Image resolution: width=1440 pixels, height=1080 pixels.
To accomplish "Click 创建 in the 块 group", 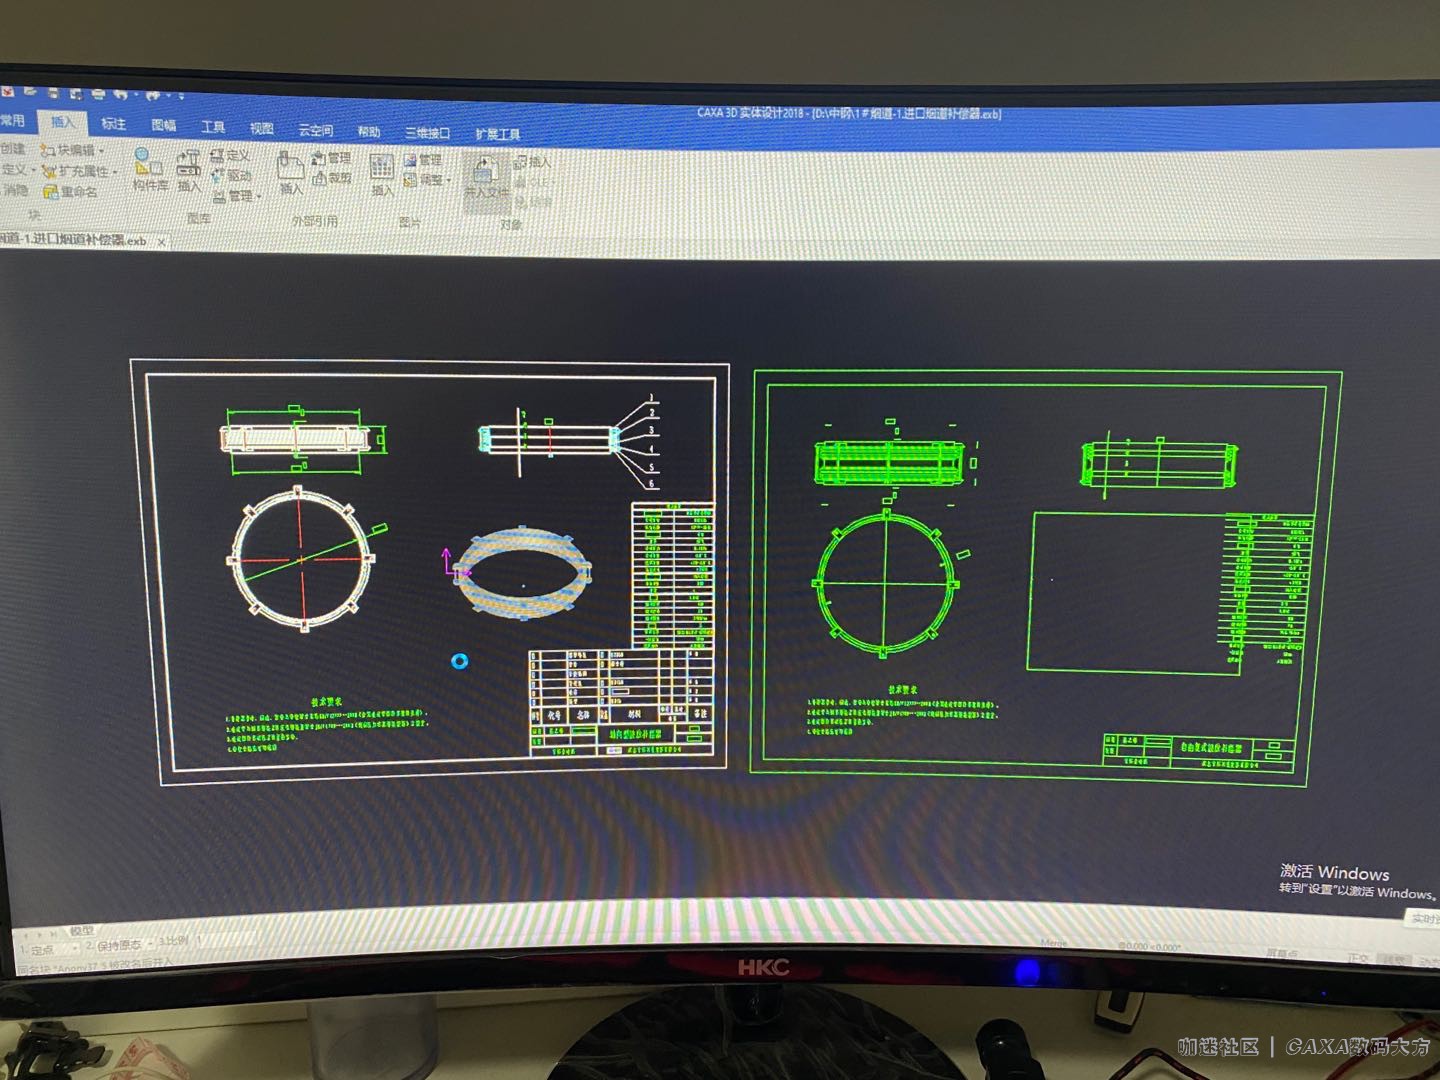I will click(13, 148).
